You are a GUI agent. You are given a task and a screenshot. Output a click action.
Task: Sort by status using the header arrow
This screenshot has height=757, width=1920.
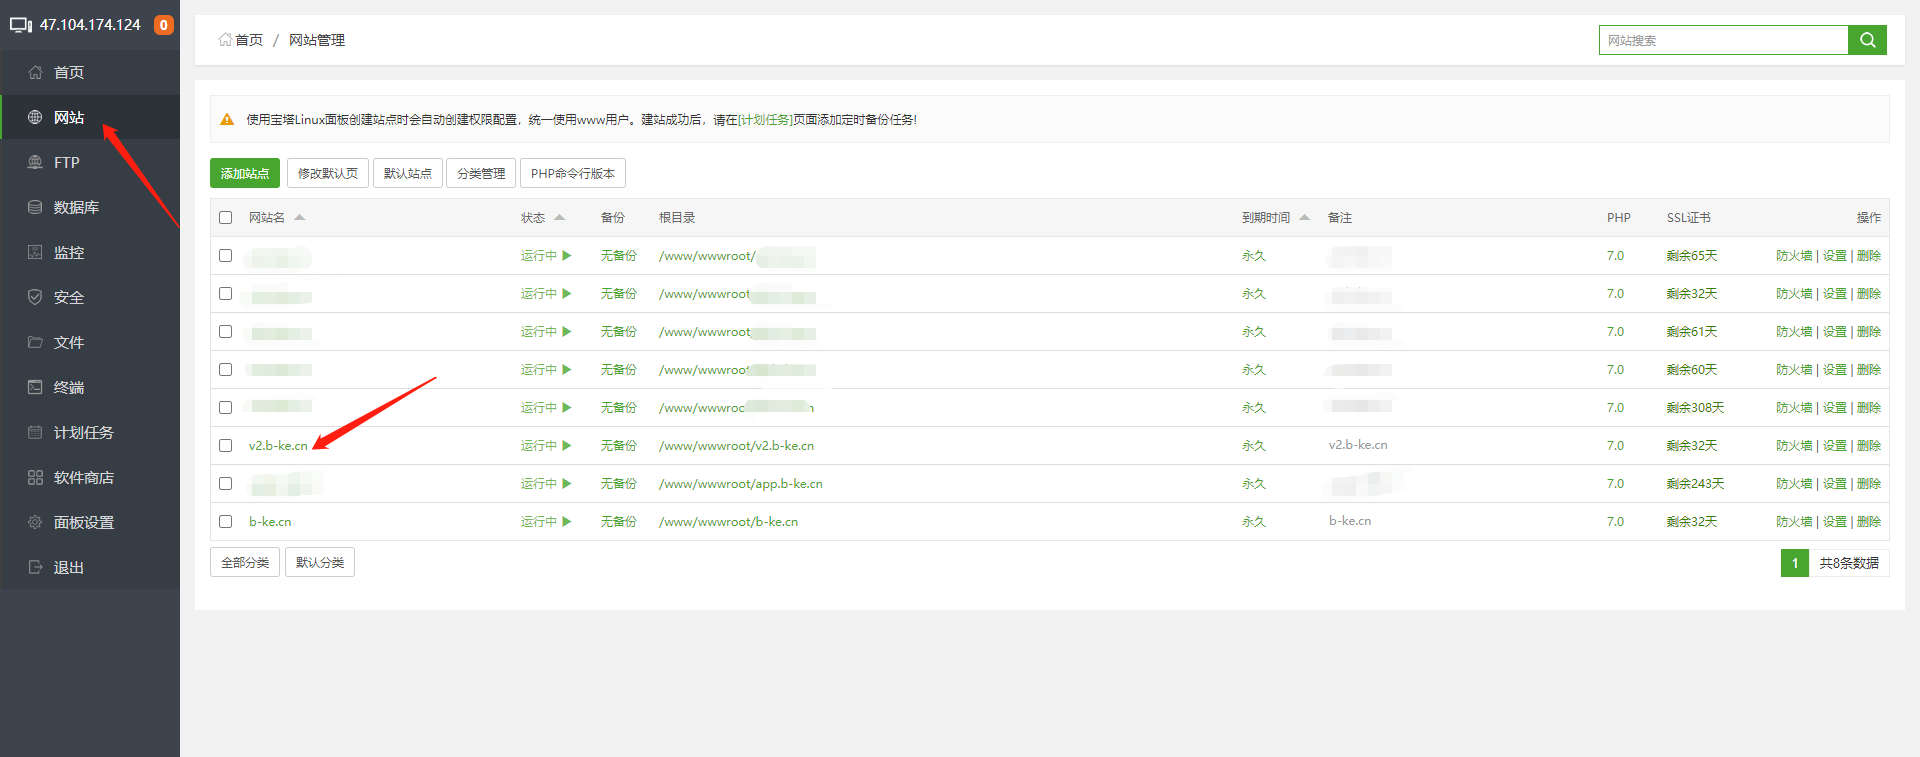tap(559, 218)
